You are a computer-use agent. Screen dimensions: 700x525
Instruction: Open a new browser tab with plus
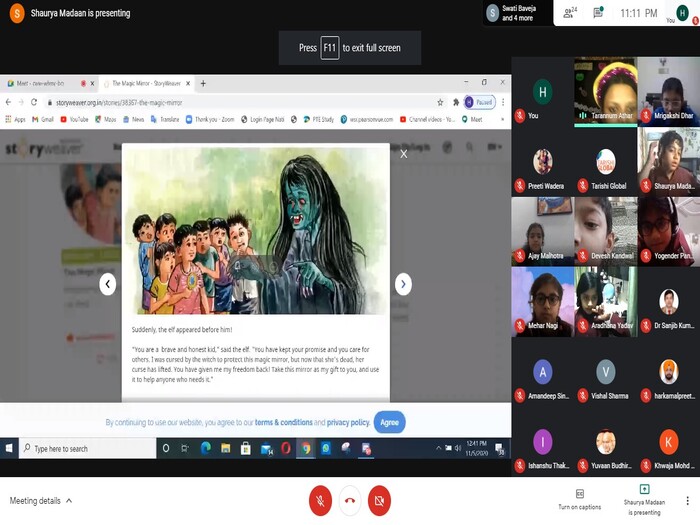[x=203, y=83]
